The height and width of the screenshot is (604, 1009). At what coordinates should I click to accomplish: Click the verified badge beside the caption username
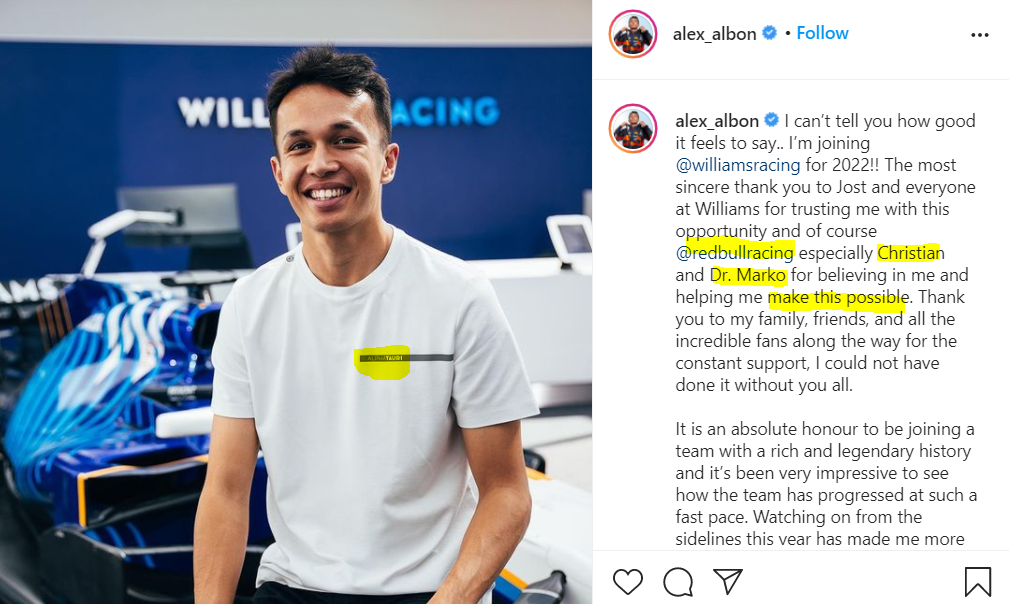coord(771,120)
